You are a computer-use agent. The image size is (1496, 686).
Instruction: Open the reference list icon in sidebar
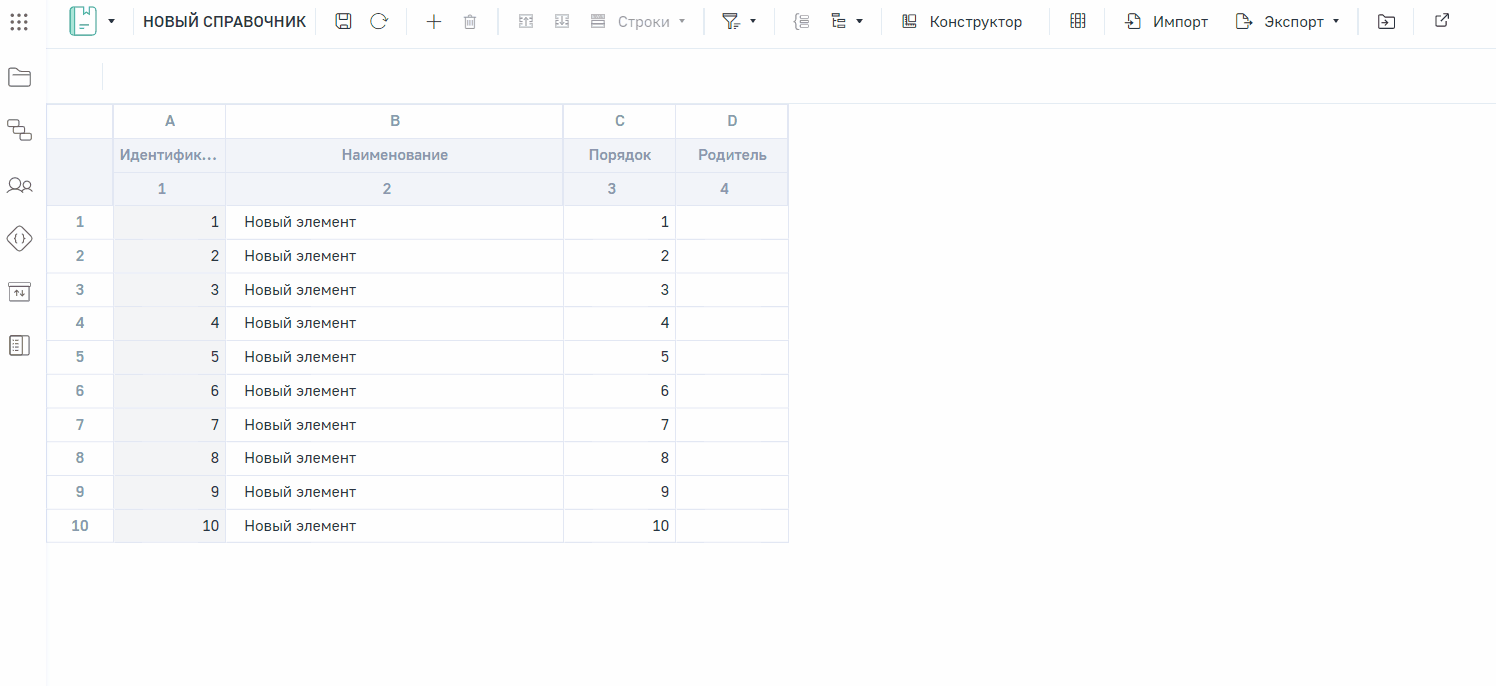[20, 346]
